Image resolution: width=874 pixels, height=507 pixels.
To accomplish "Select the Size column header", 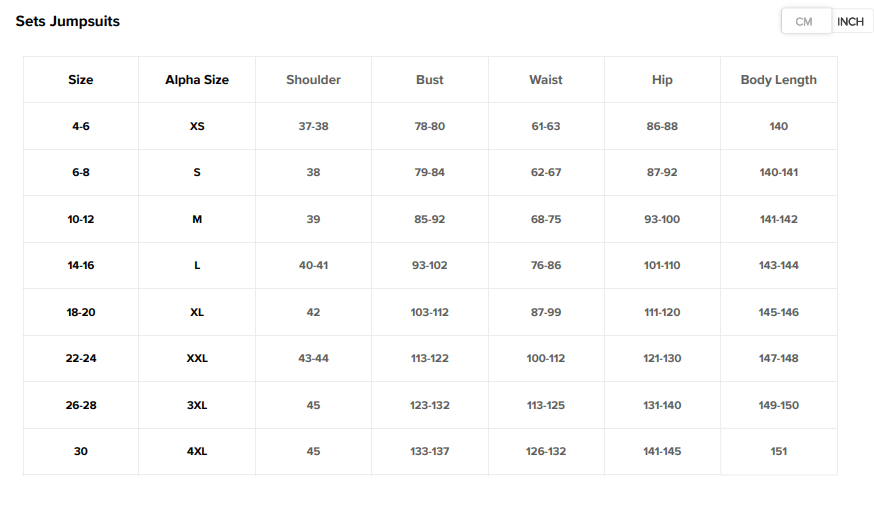I will 81,80.
